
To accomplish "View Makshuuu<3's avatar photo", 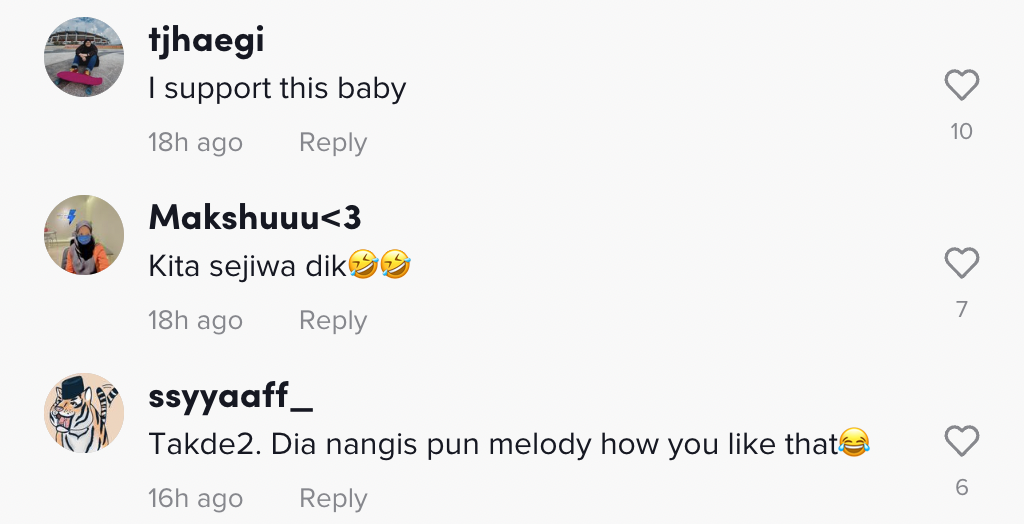I will tap(84, 235).
